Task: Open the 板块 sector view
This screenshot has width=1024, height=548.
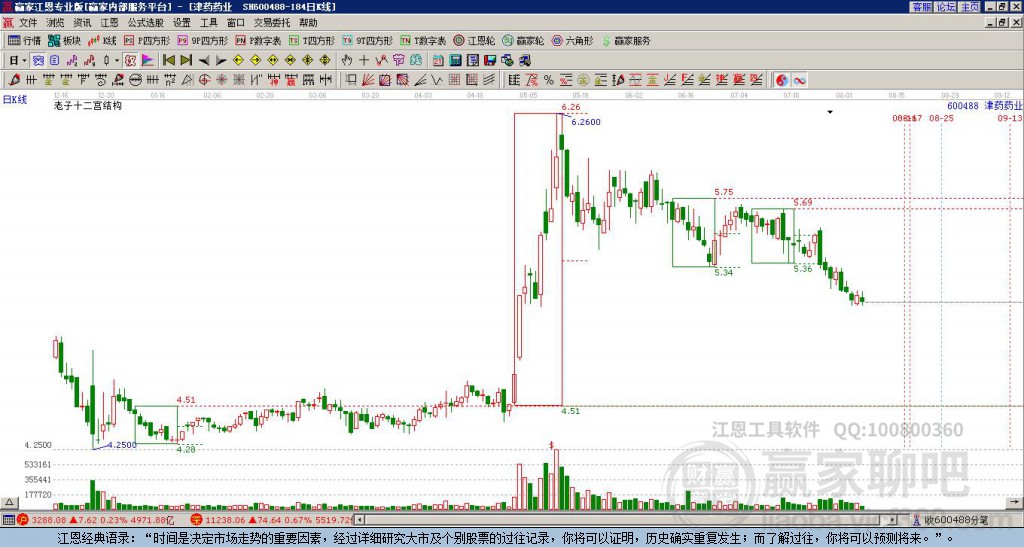Action: pyautogui.click(x=64, y=40)
